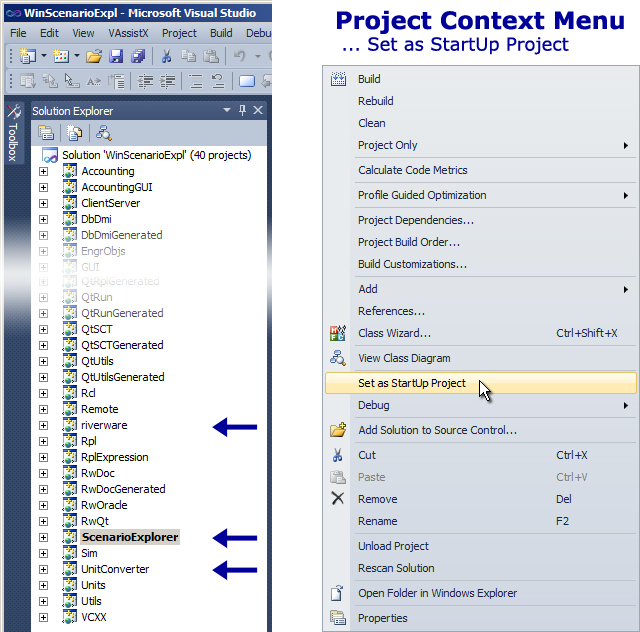Expand the VCXX project node
The height and width of the screenshot is (632, 640).
[x=43, y=617]
